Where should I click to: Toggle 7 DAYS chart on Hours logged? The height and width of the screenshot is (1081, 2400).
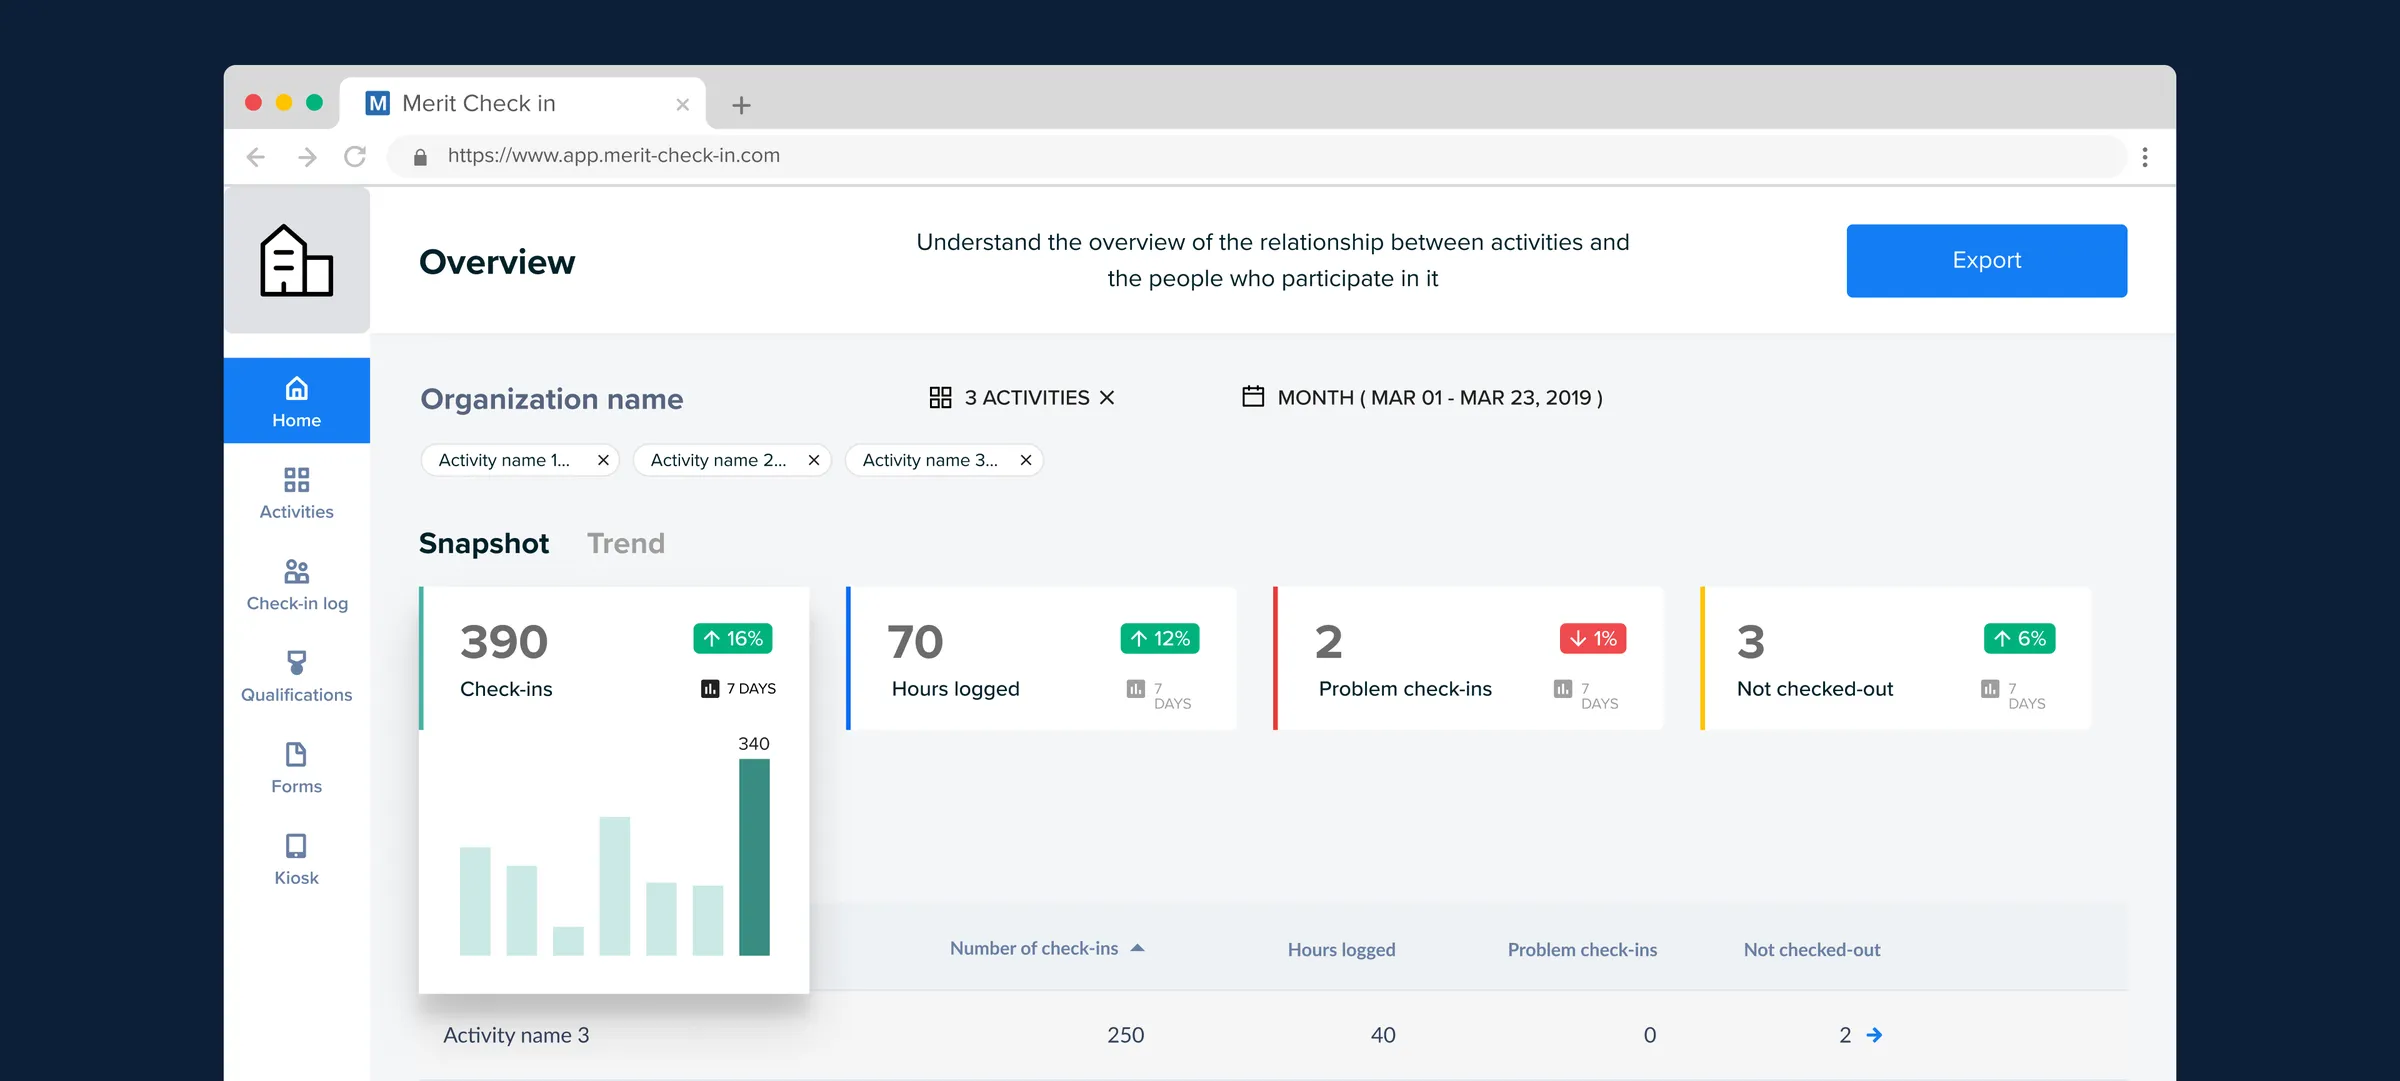tap(1158, 694)
